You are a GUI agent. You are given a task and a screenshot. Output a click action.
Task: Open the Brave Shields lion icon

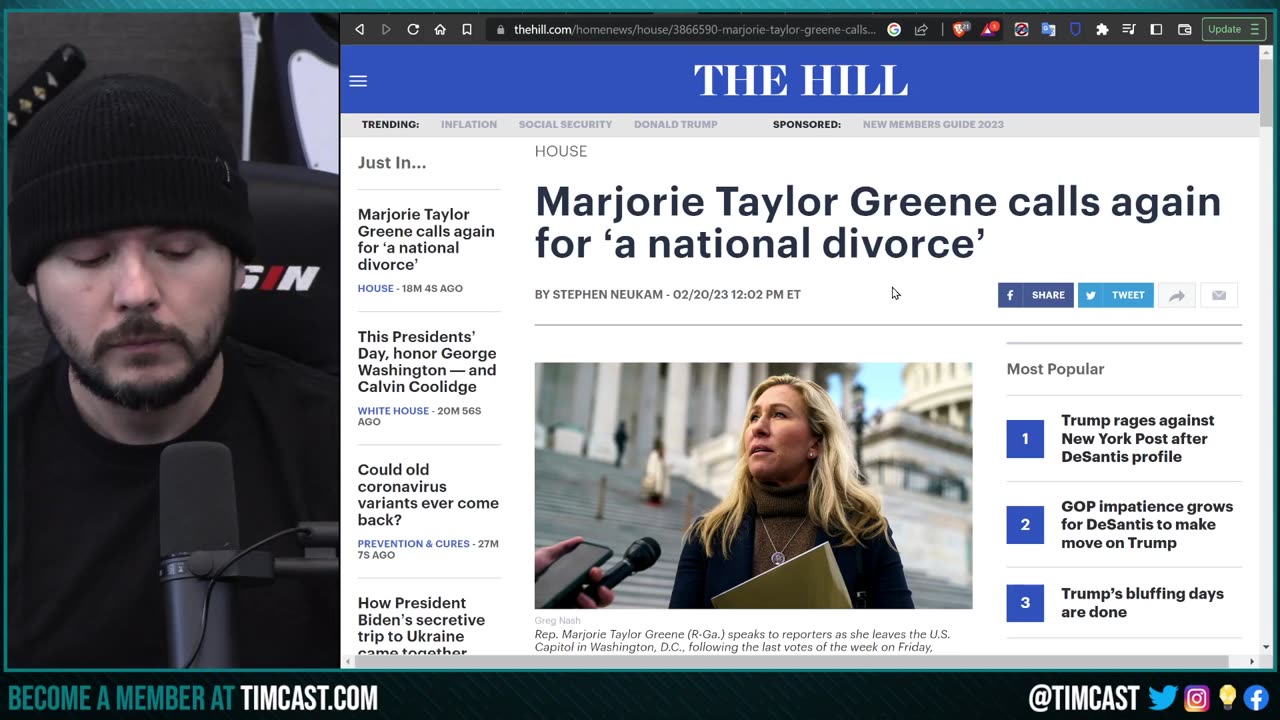960,30
